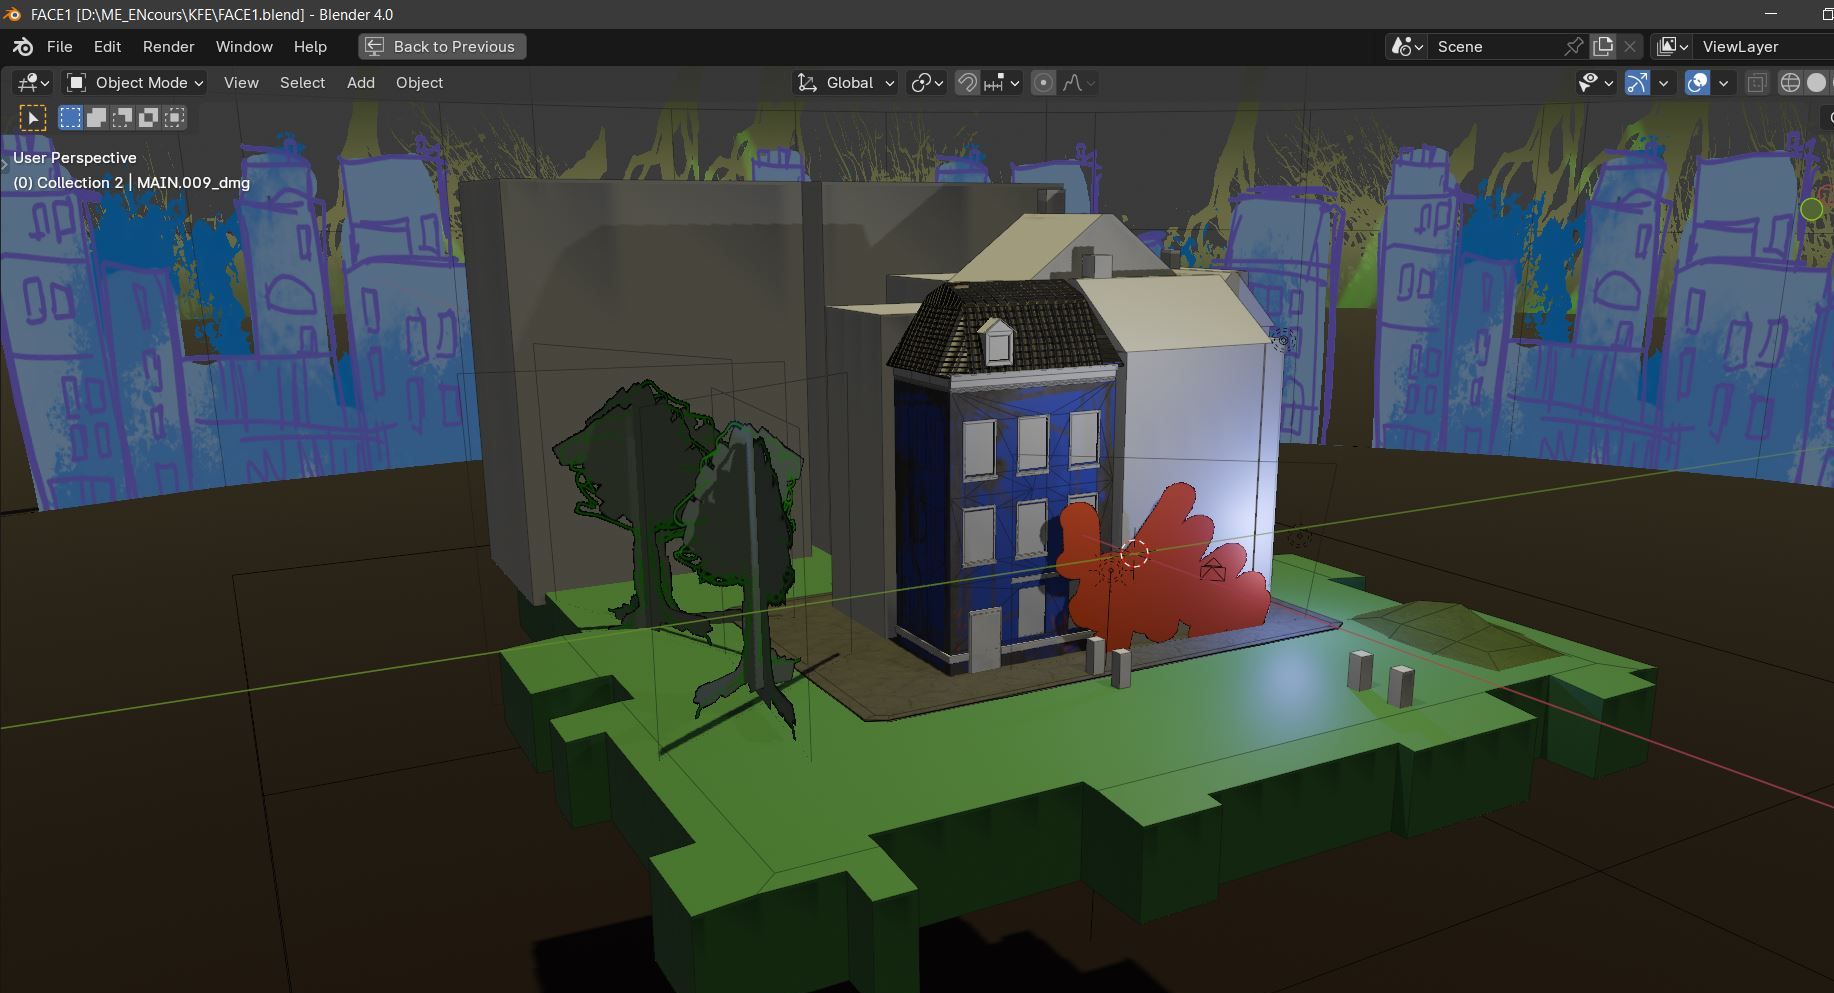Switch to solid viewport shading
The height and width of the screenshot is (993, 1834).
(1816, 83)
